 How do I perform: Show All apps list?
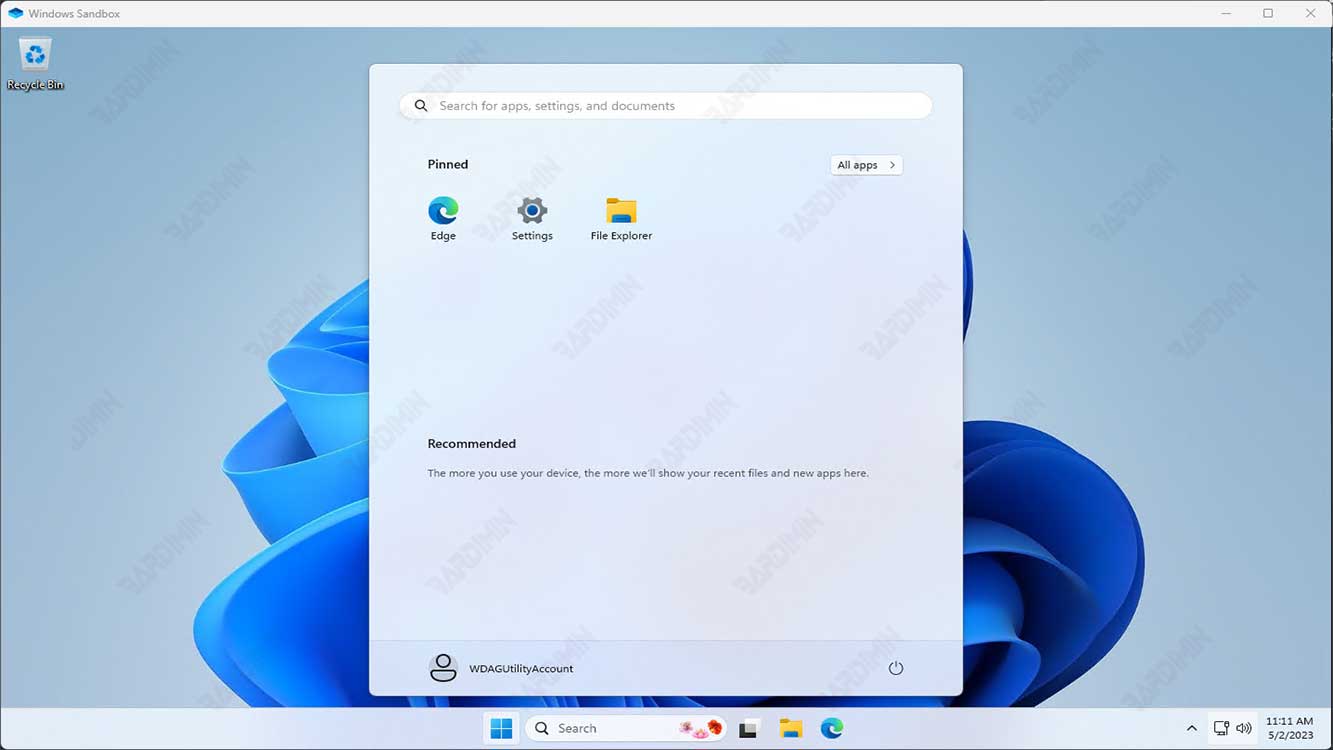coord(866,165)
